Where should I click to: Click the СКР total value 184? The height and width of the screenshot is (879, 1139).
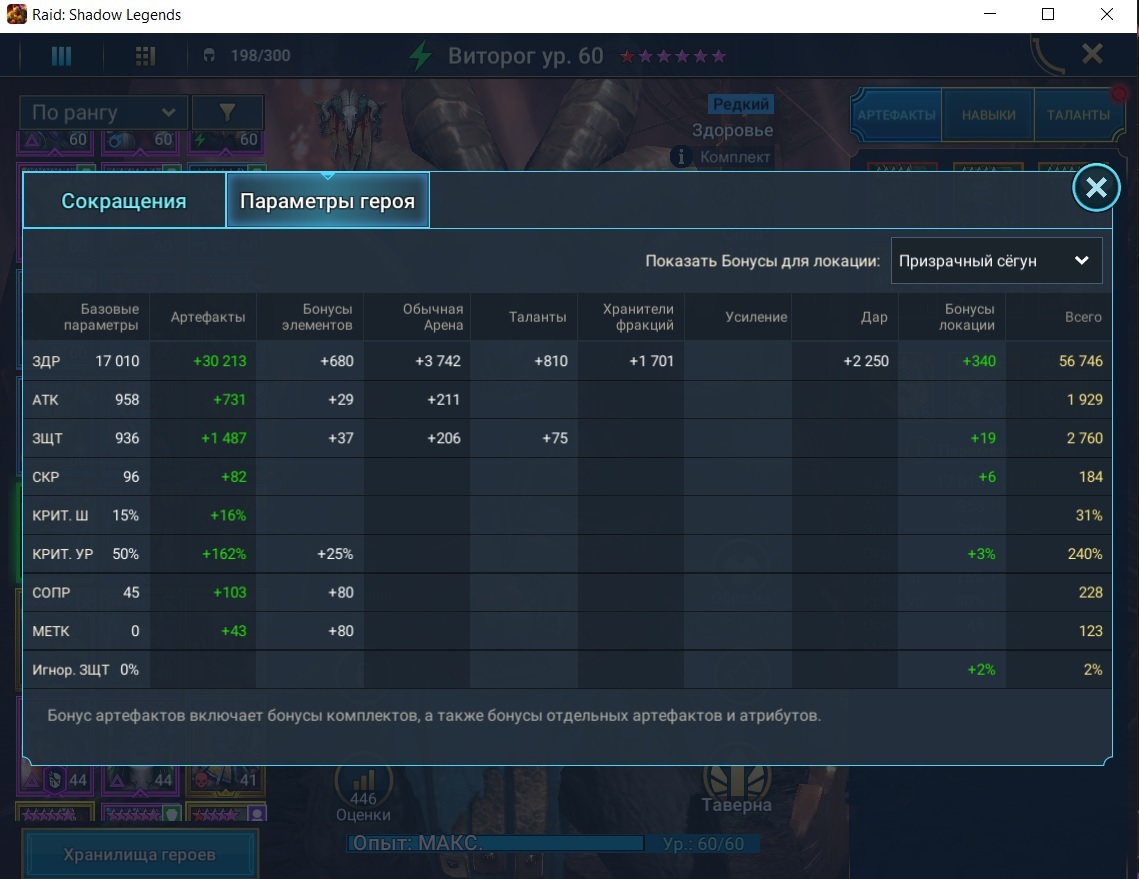[x=1091, y=477]
